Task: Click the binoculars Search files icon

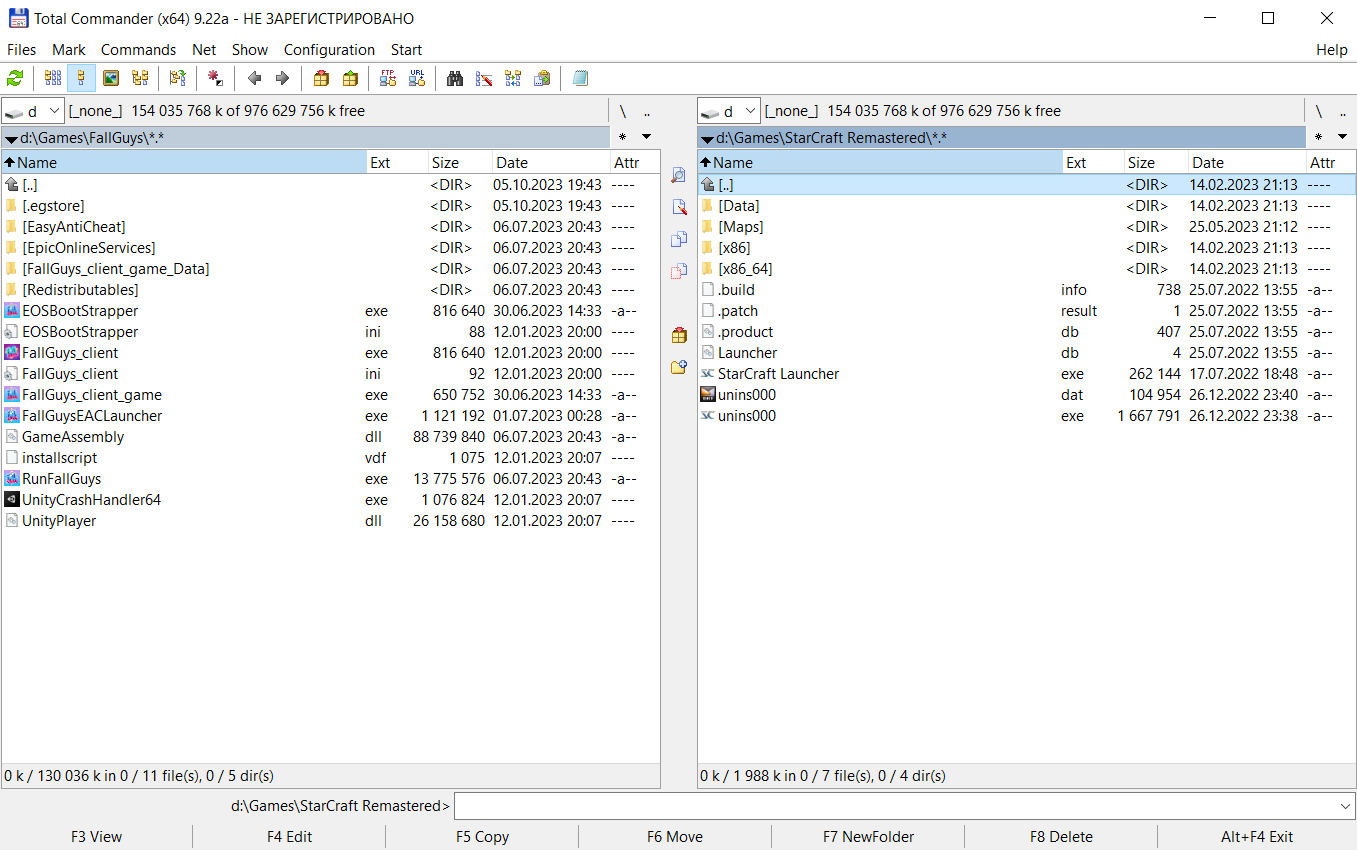Action: click(455, 78)
